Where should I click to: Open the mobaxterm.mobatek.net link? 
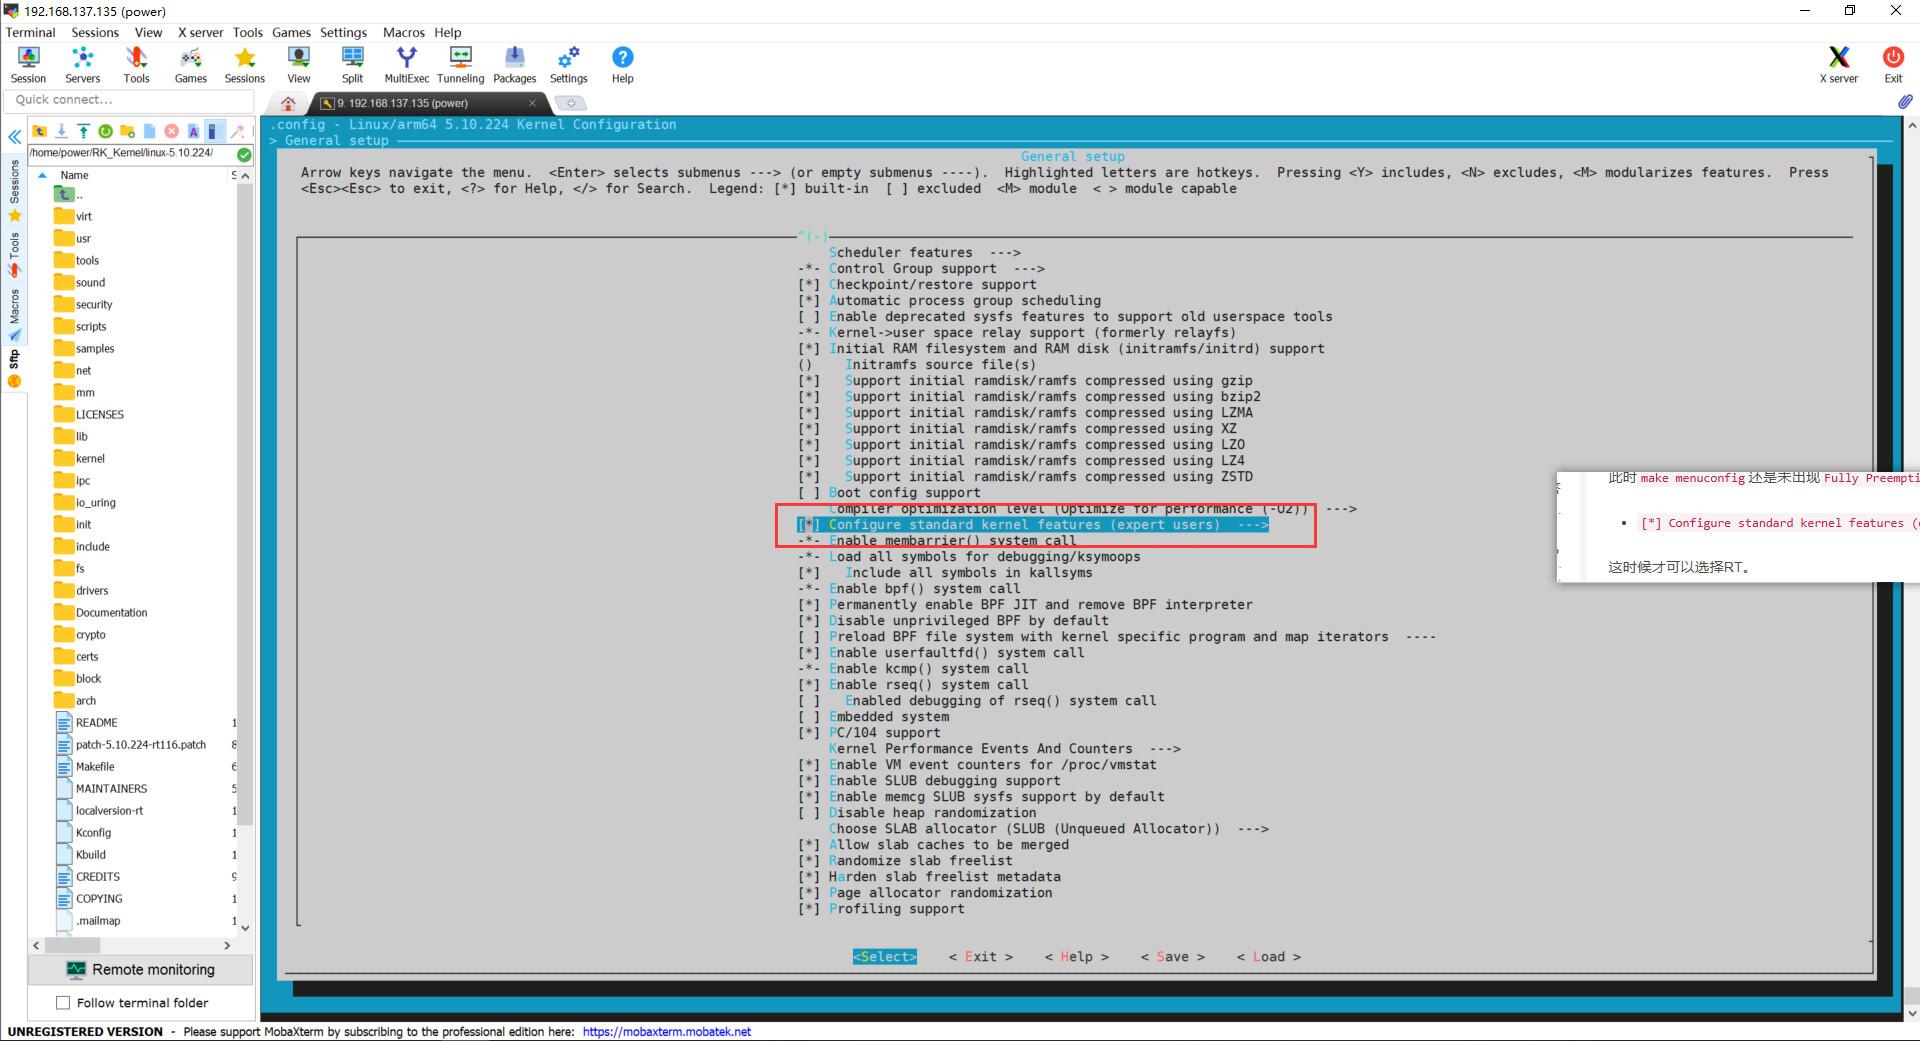click(666, 1032)
